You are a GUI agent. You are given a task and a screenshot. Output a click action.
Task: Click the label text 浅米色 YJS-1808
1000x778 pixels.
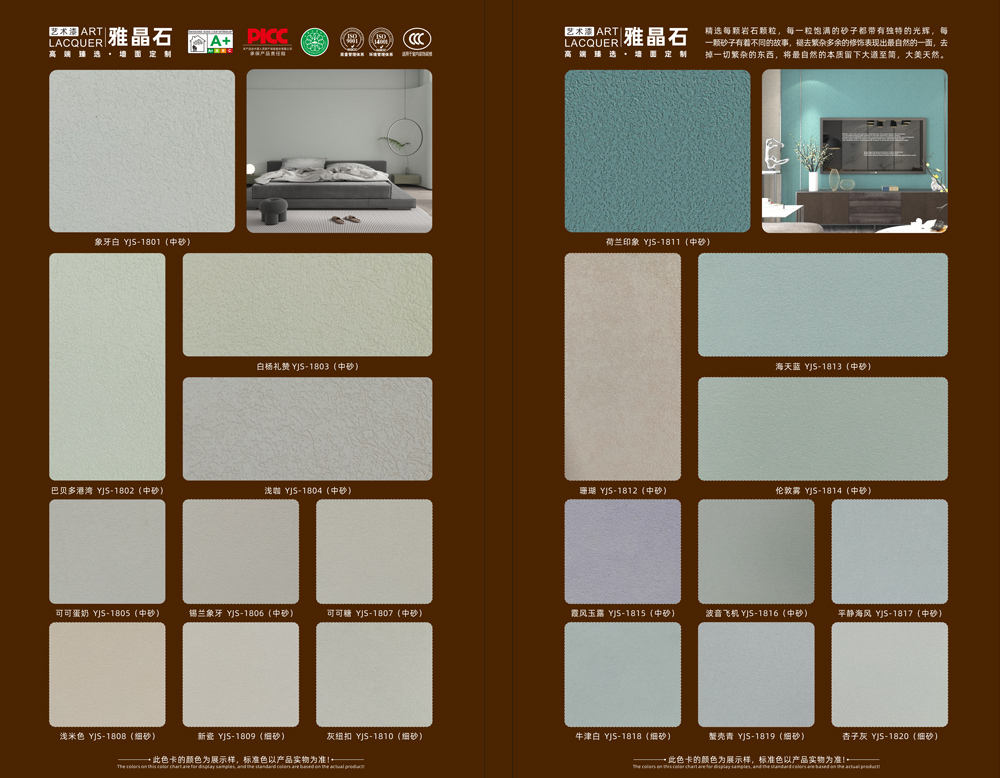(93, 736)
